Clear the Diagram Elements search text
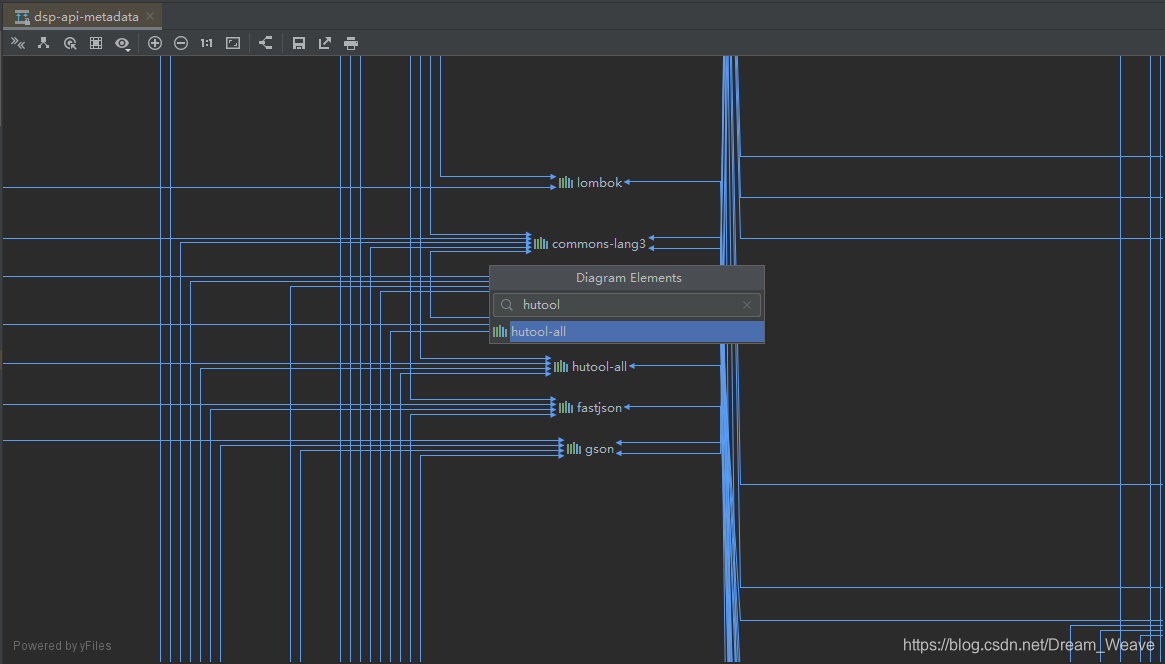The width and height of the screenshot is (1165, 664). tap(747, 305)
